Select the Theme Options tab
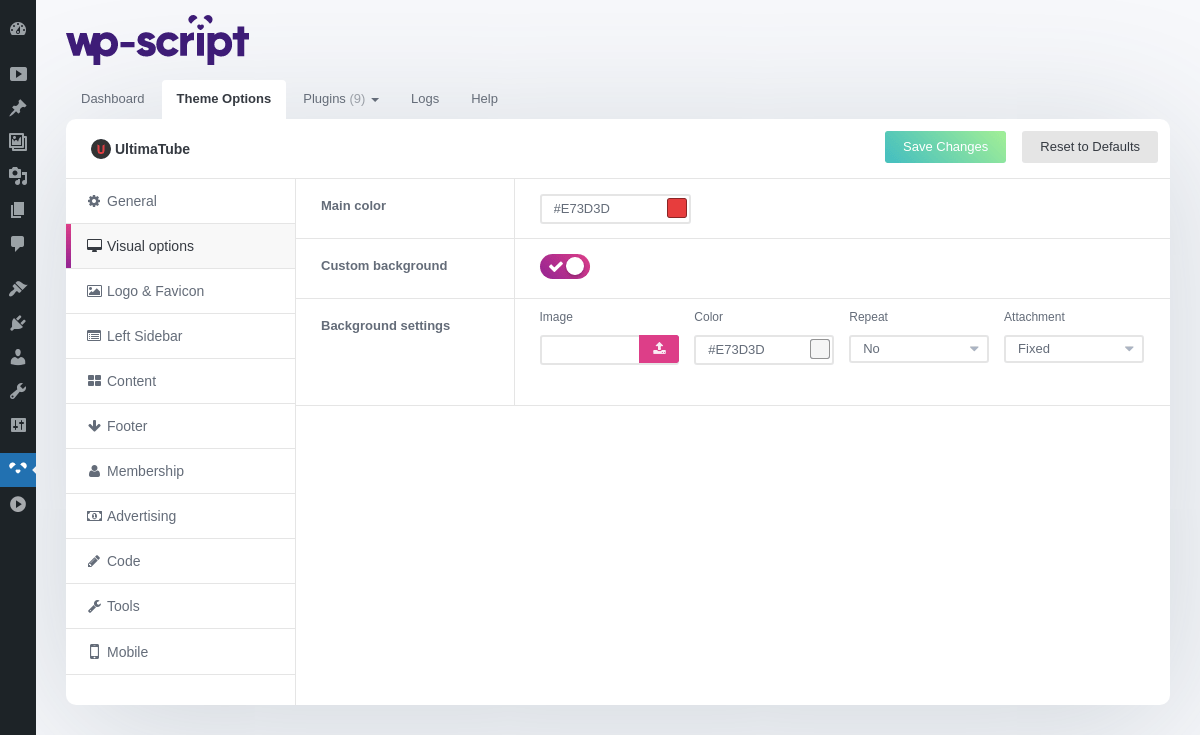Viewport: 1200px width, 735px height. [x=224, y=99]
